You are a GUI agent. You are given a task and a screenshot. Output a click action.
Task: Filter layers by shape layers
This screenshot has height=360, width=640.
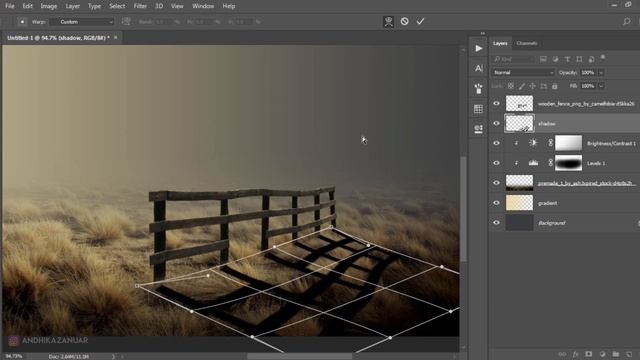(x=579, y=59)
